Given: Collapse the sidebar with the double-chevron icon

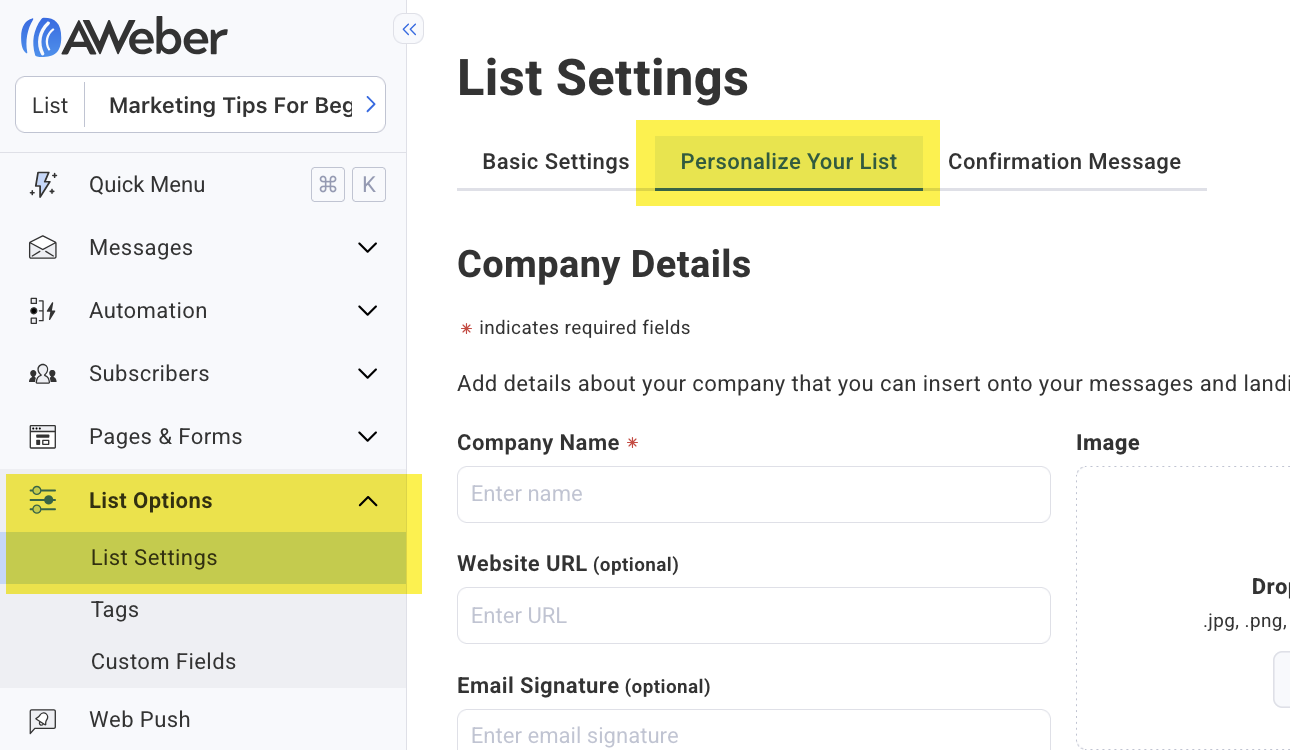Looking at the screenshot, I should 408,29.
